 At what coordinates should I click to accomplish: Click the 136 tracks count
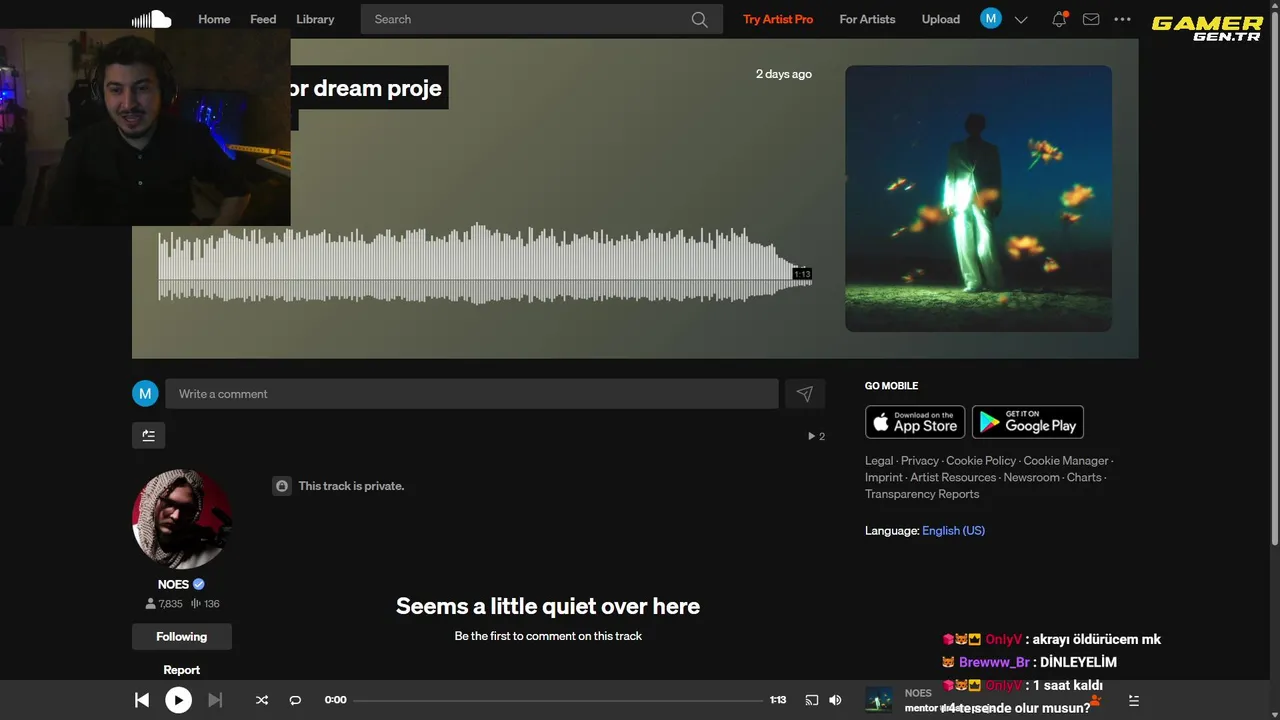pos(205,604)
